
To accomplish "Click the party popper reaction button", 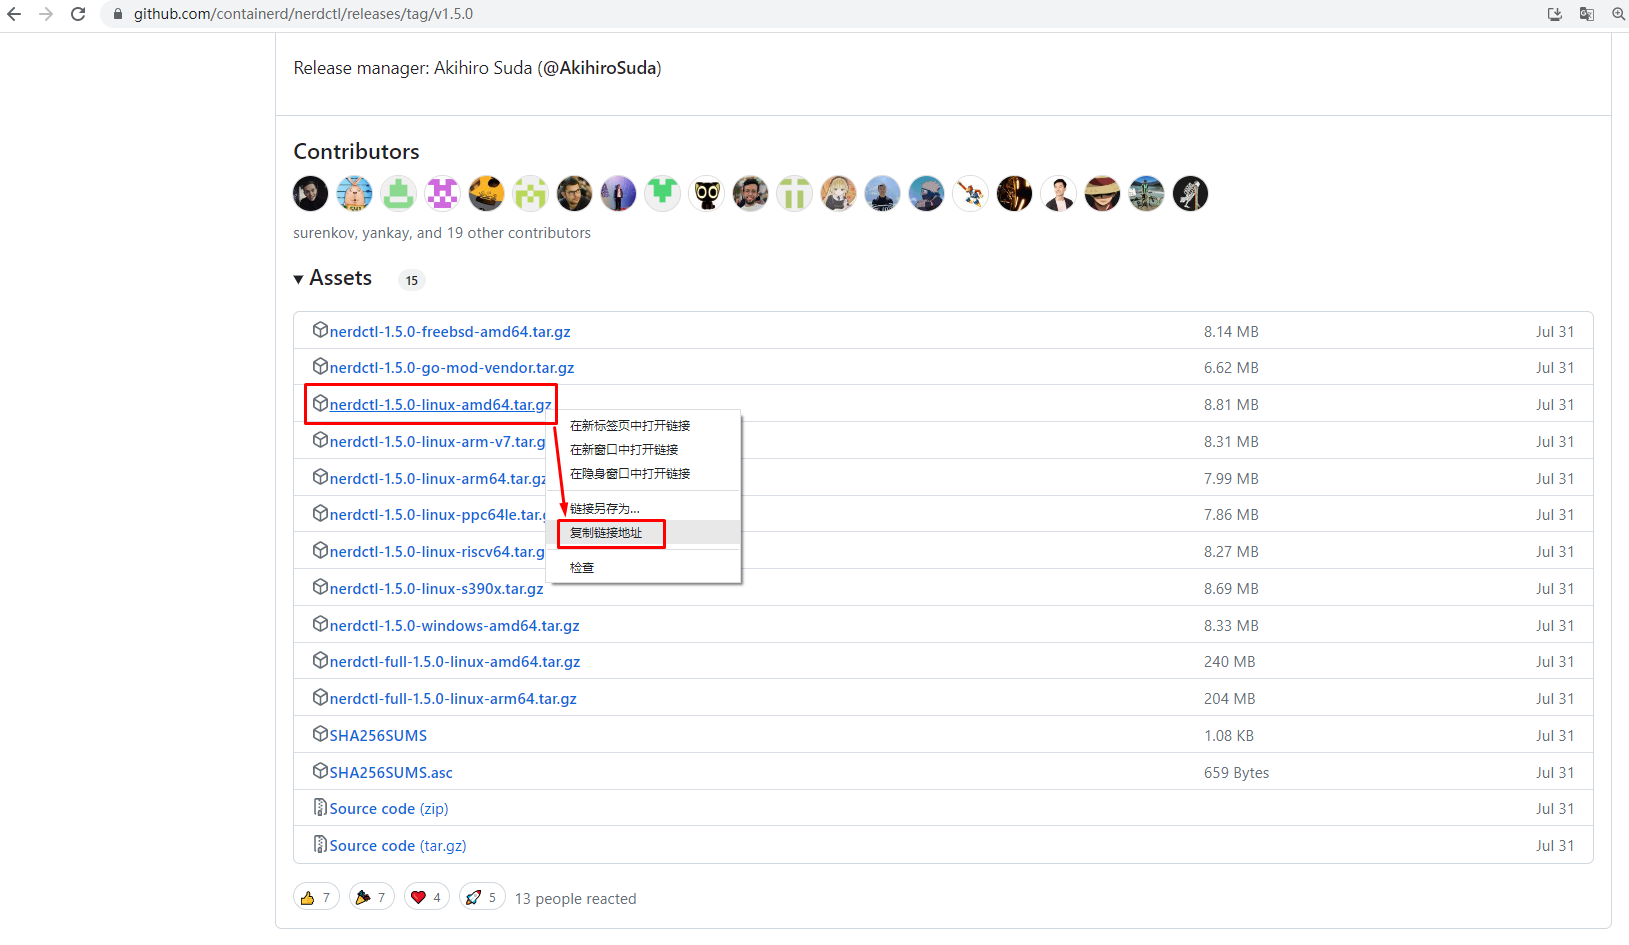I will [x=372, y=897].
